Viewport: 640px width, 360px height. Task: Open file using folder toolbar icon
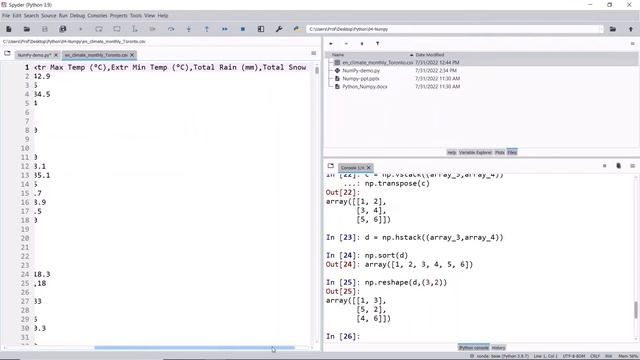(x=27, y=29)
